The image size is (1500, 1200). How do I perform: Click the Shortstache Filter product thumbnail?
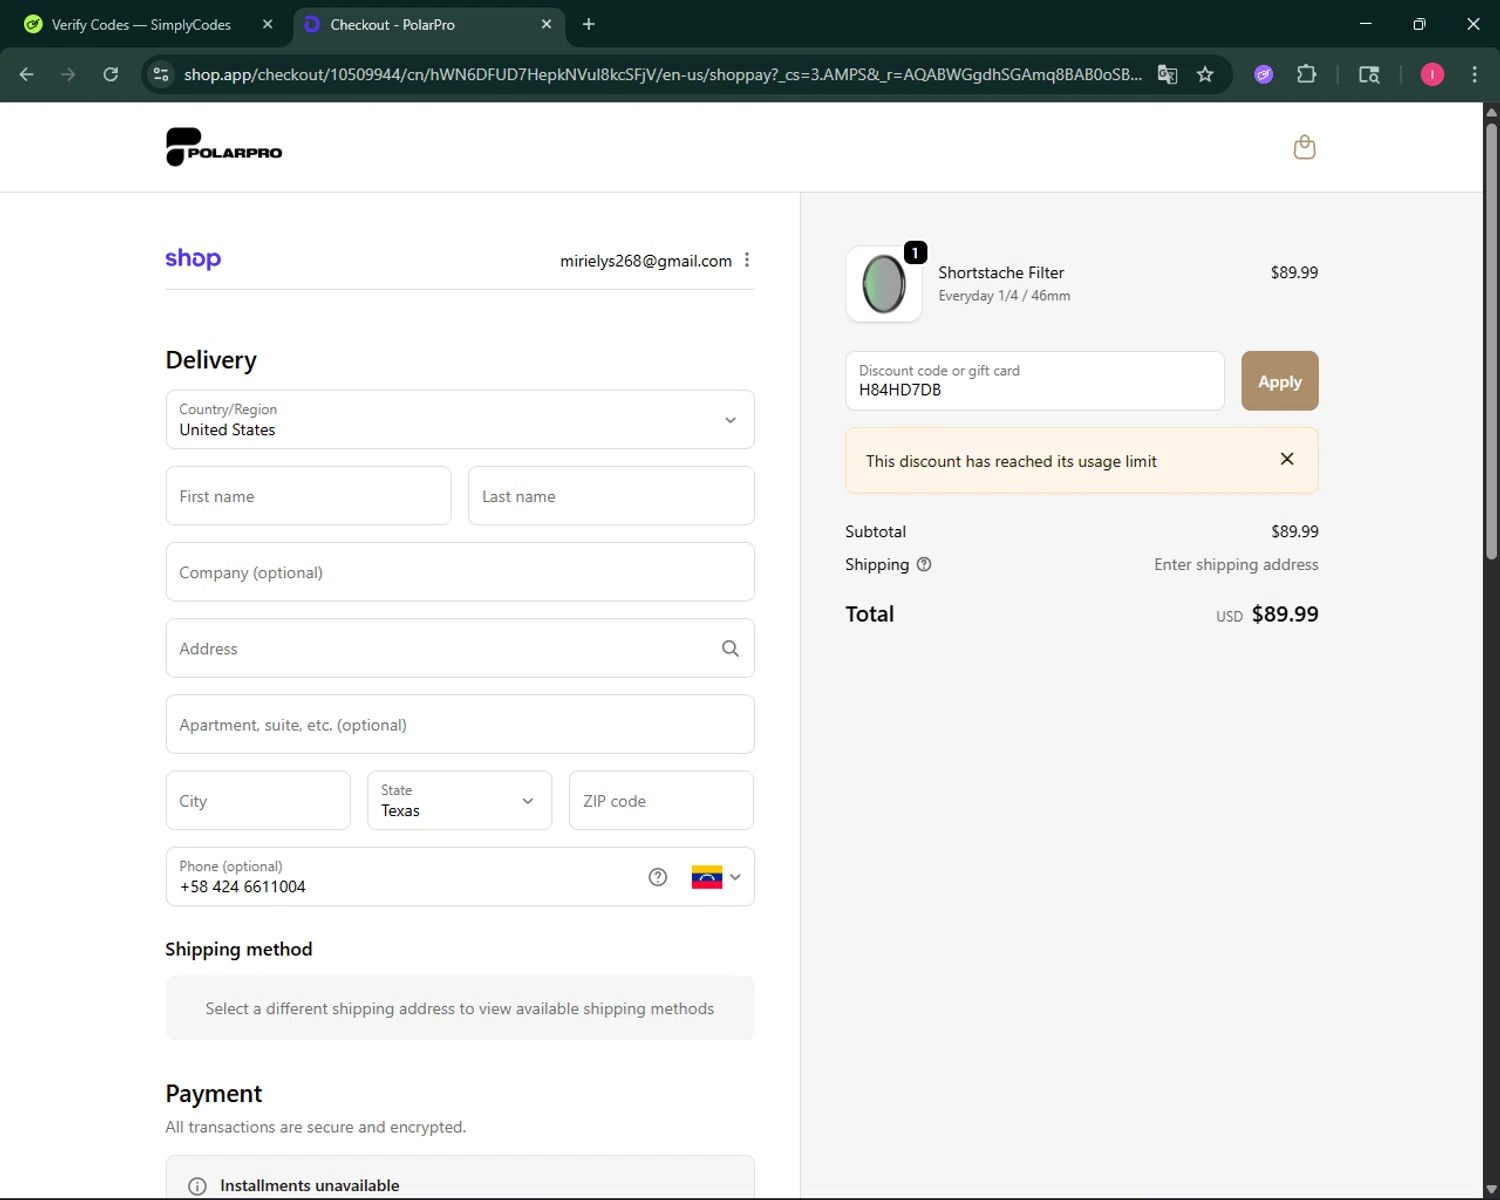884,284
